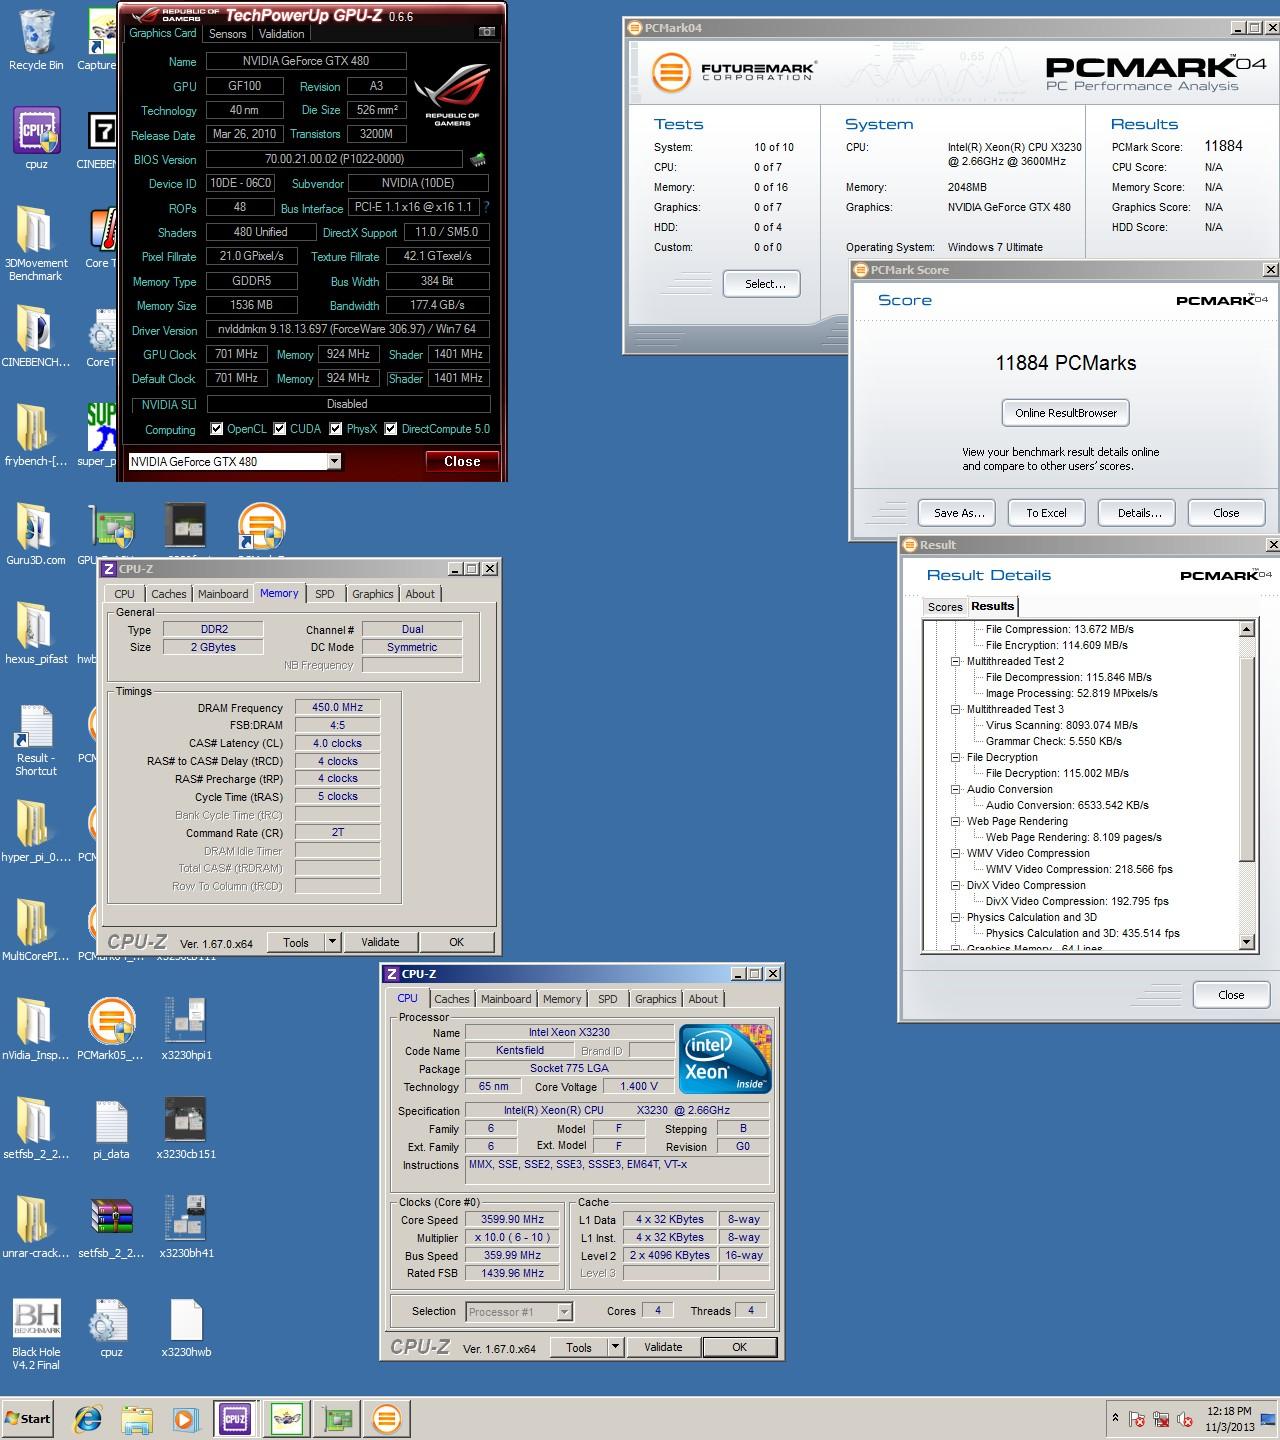The height and width of the screenshot is (1440, 1280).
Task: Toggle the OpenCL checkbox in GPU-Z
Action: coord(216,429)
